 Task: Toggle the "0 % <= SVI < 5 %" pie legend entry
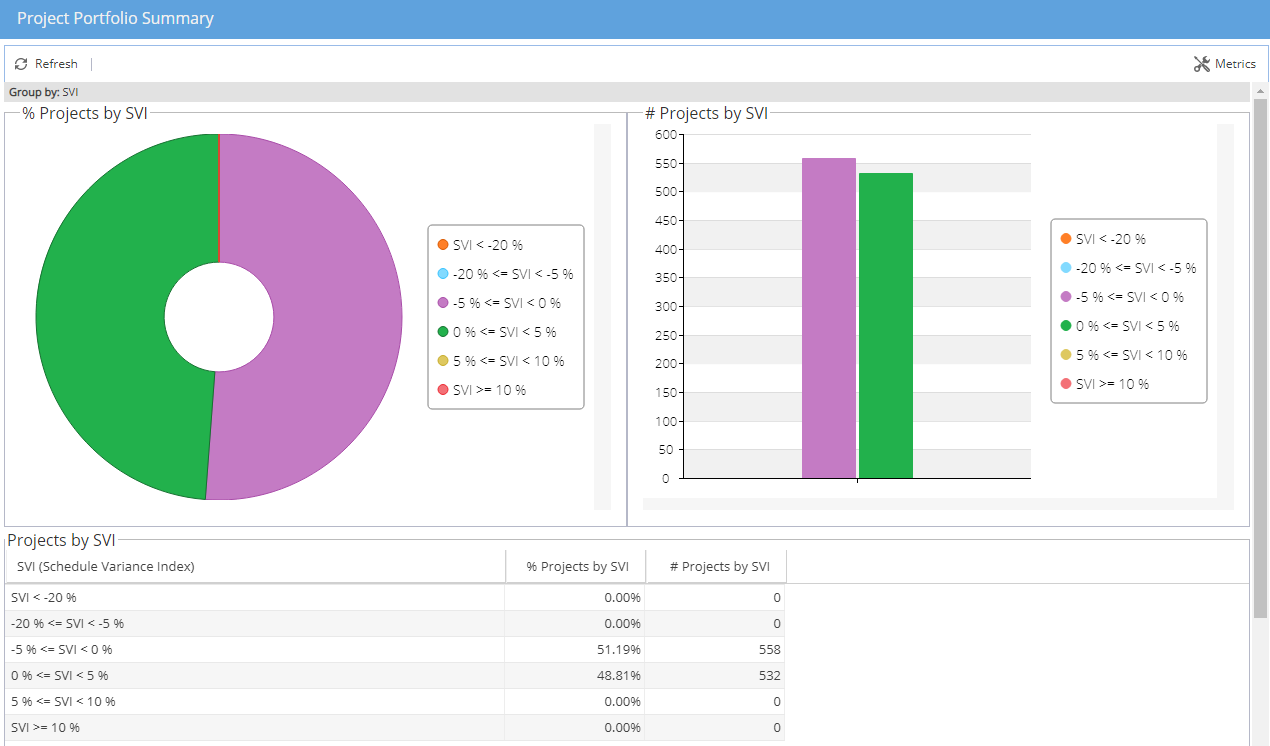[500, 331]
